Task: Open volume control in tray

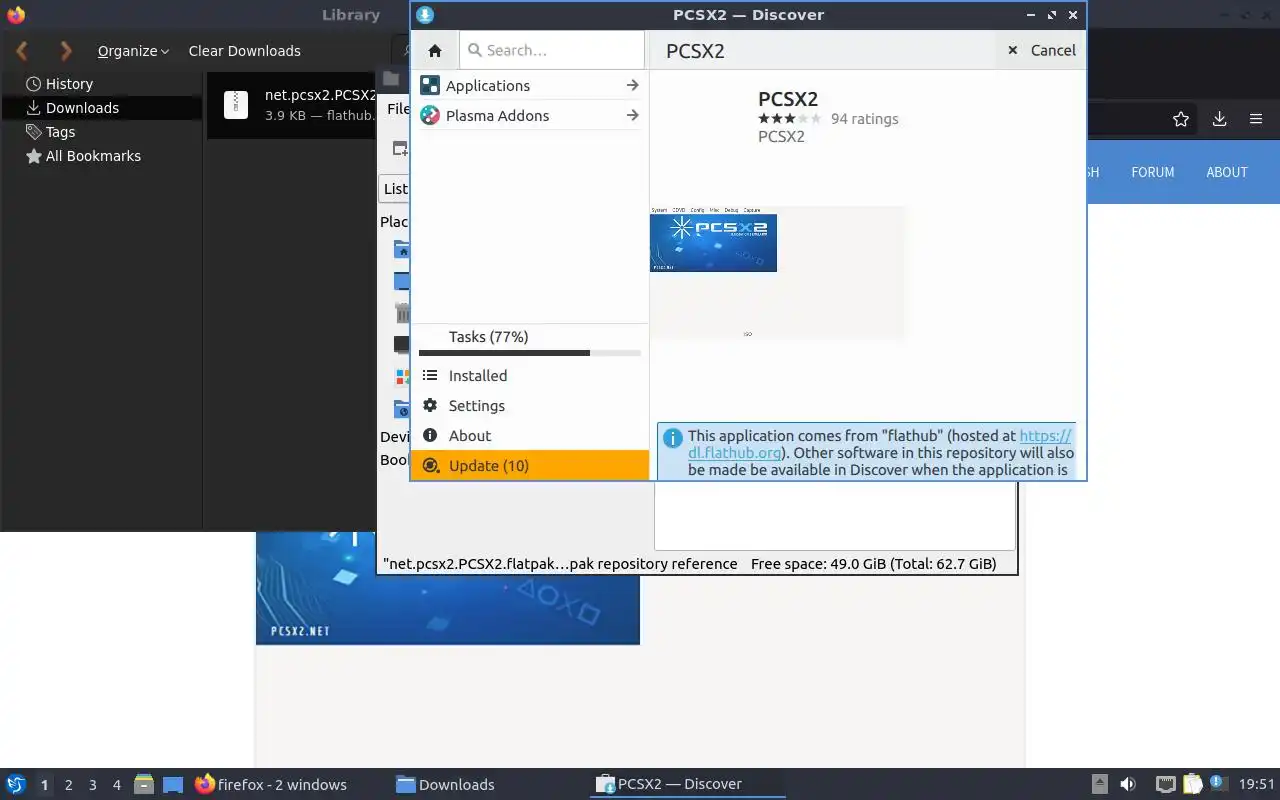Action: [x=1128, y=784]
